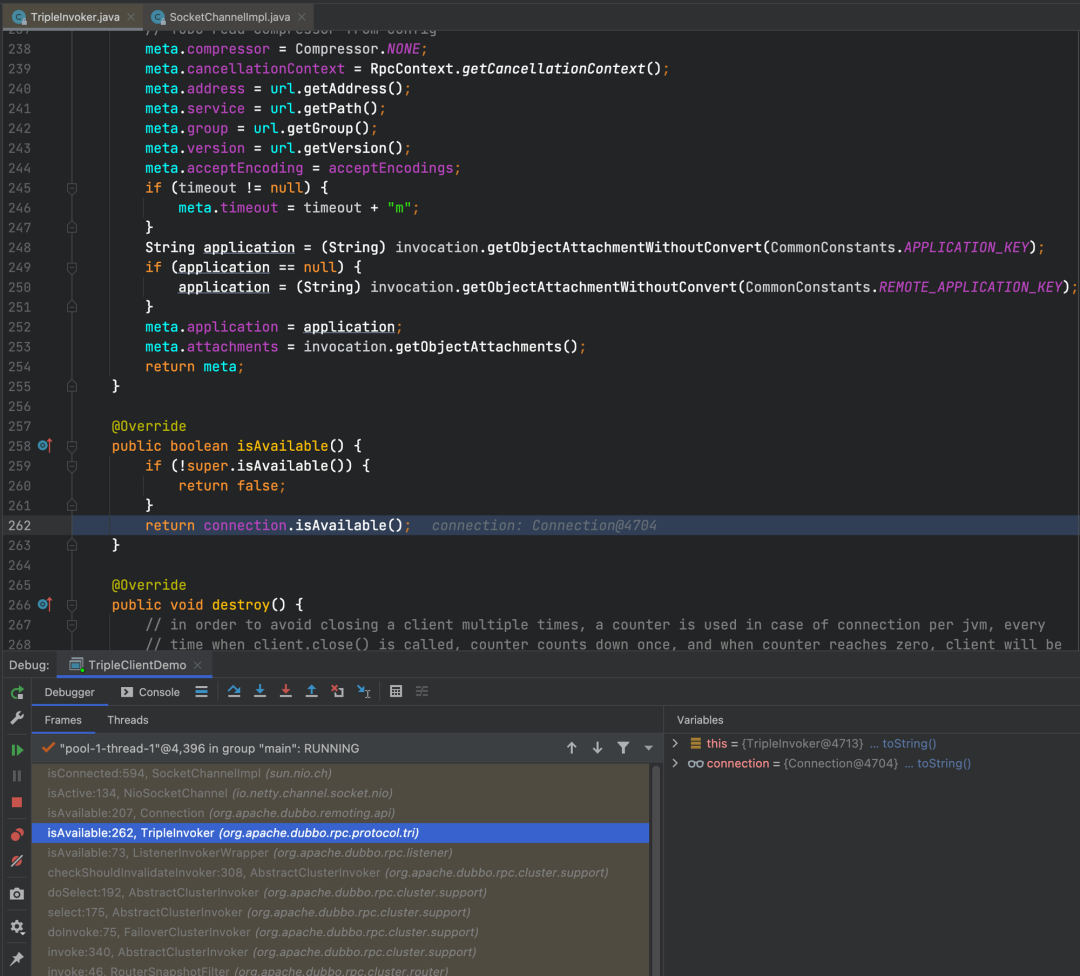Close the TripleInvoker.java tab
Image resolution: width=1080 pixels, height=976 pixels.
click(131, 17)
